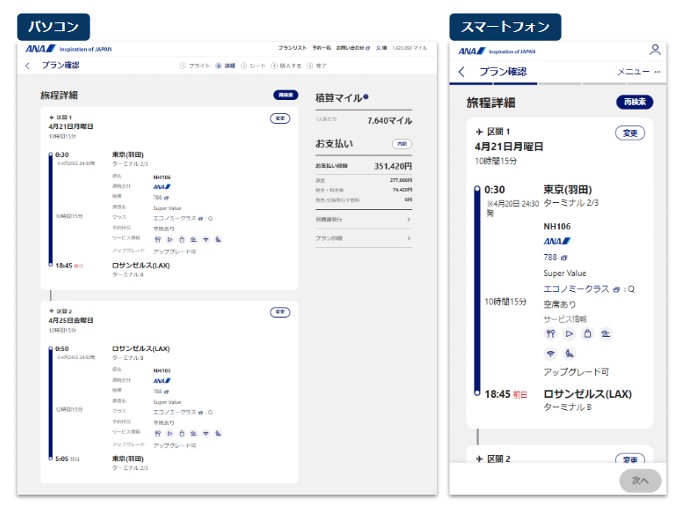
Task: Click NH105 flight number in PC 区間2
Action: [x=162, y=371]
